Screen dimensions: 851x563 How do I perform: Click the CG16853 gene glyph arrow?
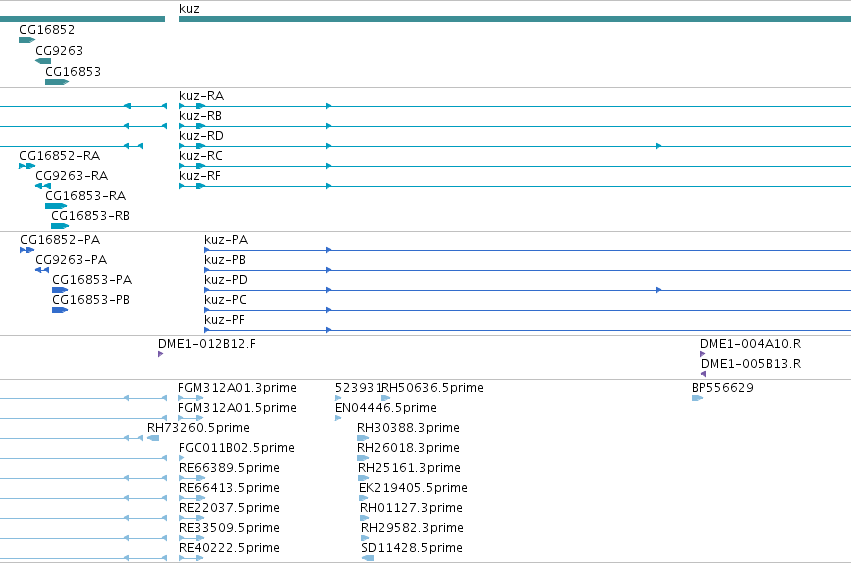57,82
